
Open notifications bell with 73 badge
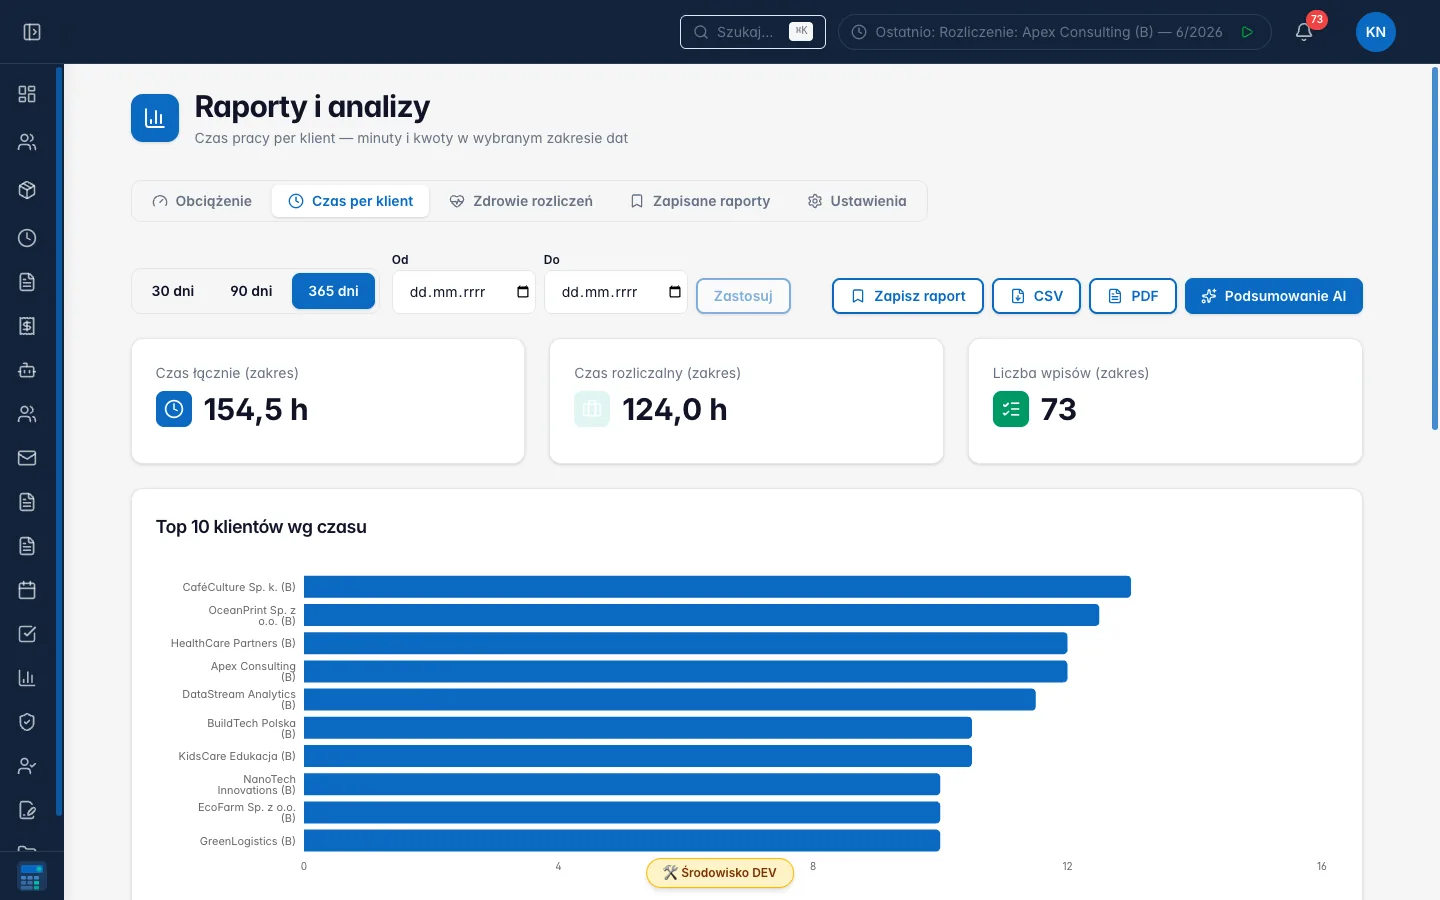coord(1304,32)
